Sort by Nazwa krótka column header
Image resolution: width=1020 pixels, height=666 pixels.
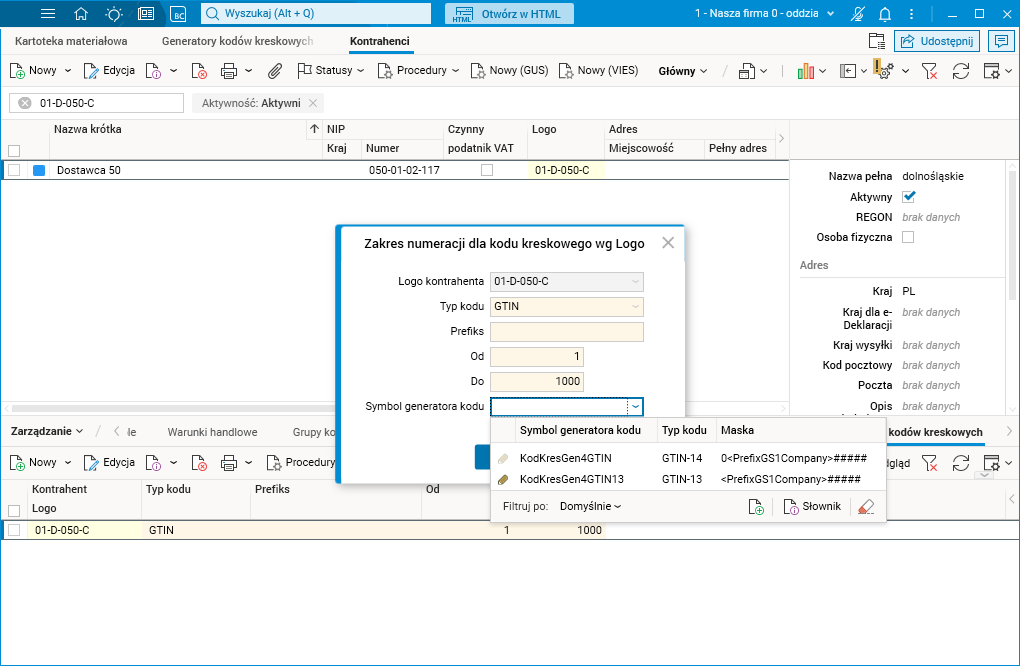tap(88, 129)
